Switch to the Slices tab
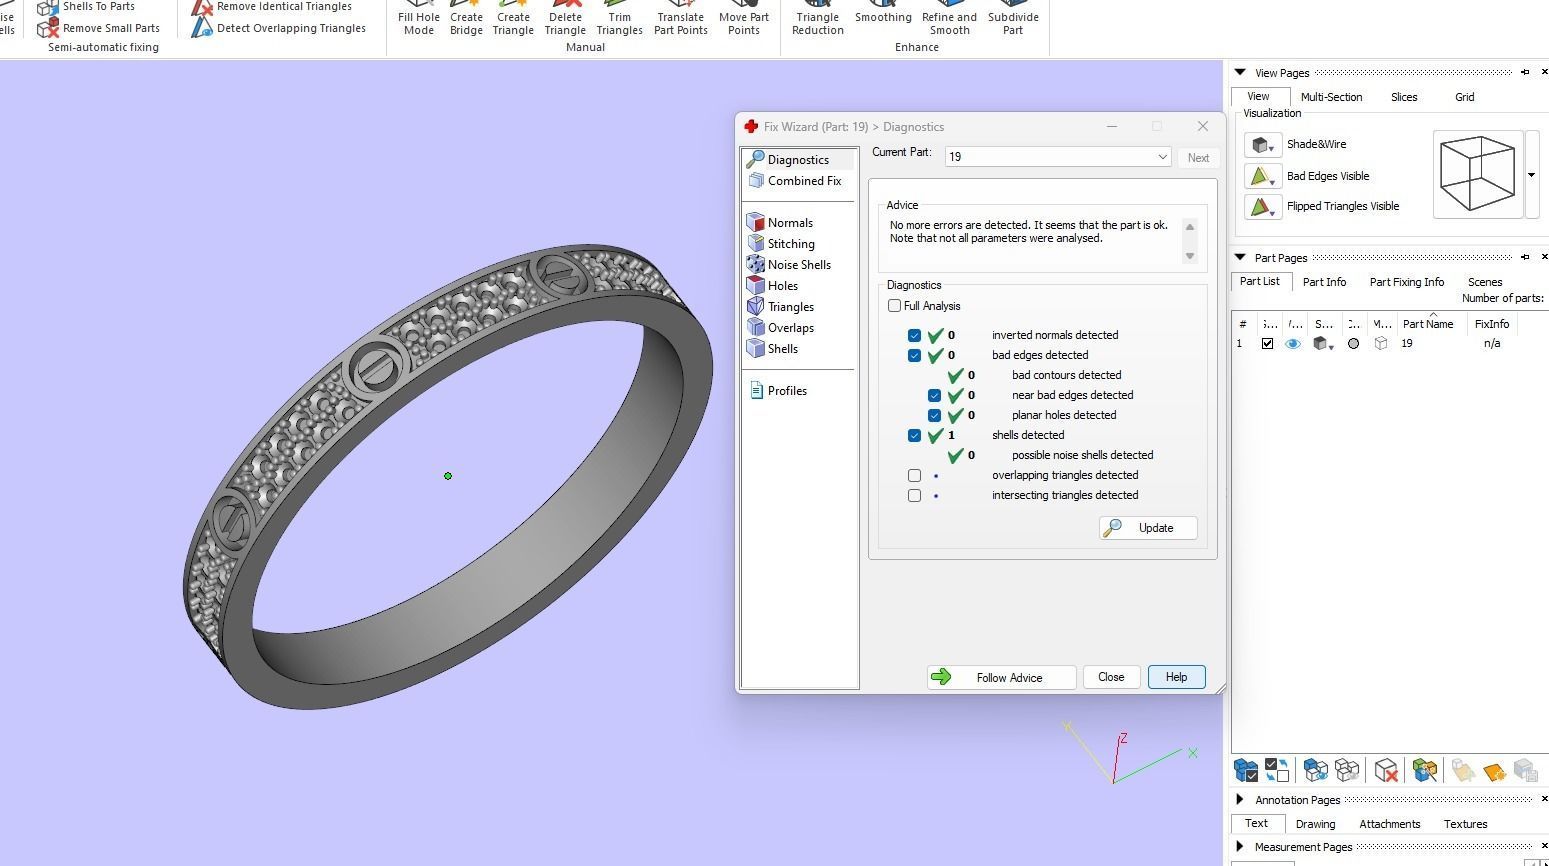The height and width of the screenshot is (866, 1549). 1404,97
